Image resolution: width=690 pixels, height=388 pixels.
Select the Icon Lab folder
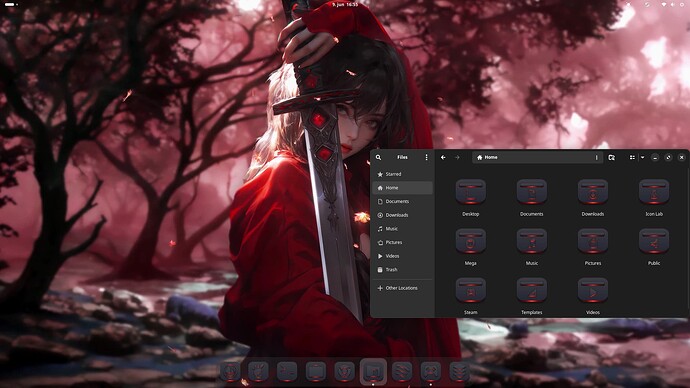pyautogui.click(x=654, y=192)
